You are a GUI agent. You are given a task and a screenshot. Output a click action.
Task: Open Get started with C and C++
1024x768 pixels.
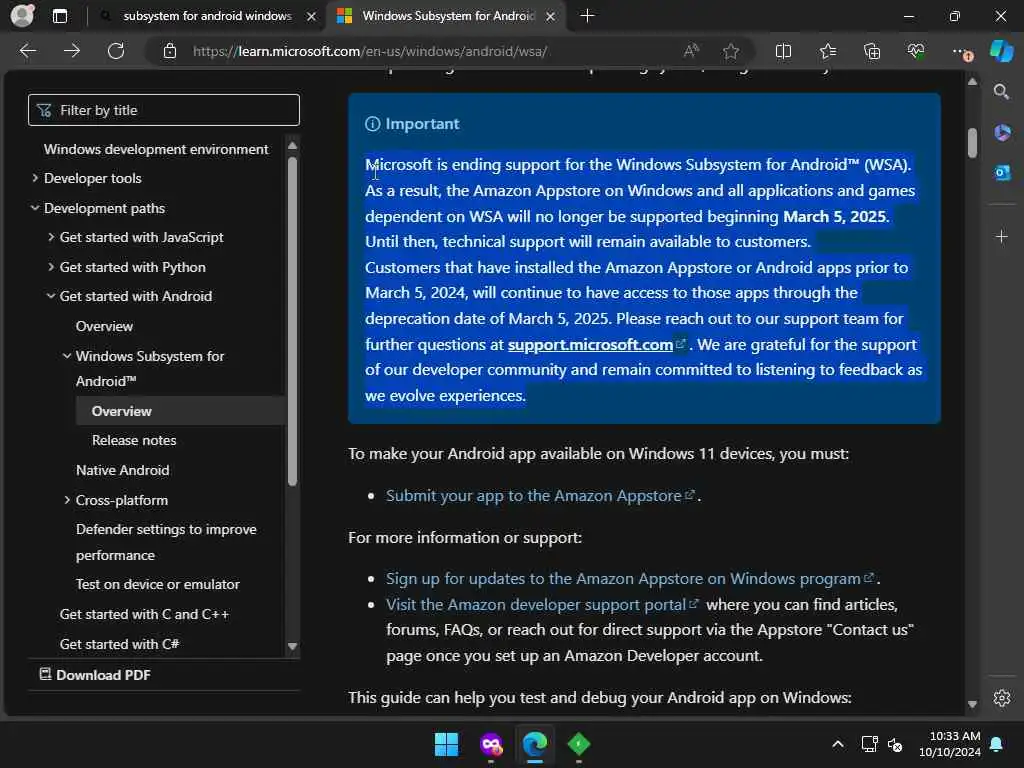tap(144, 615)
